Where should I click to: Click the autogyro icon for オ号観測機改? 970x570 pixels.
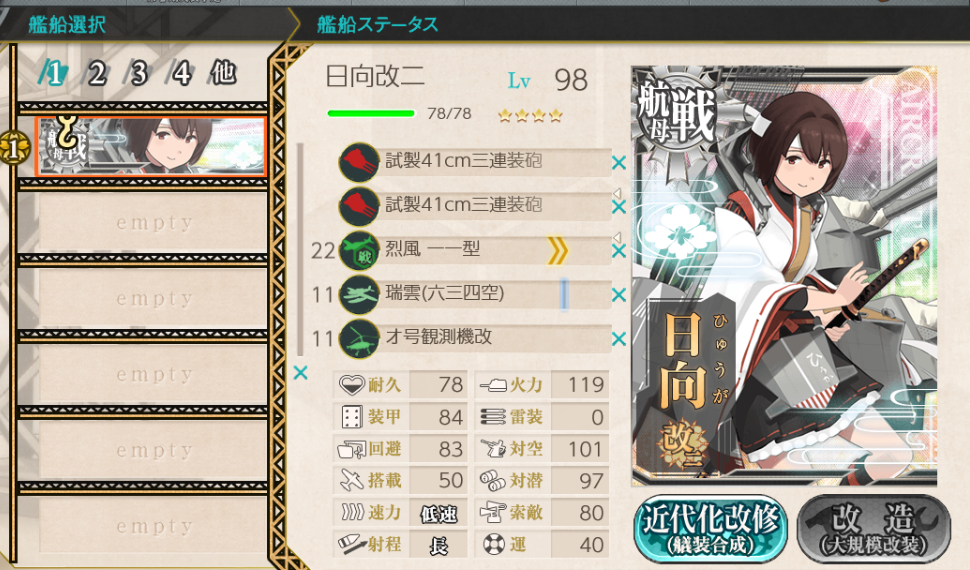click(x=359, y=339)
